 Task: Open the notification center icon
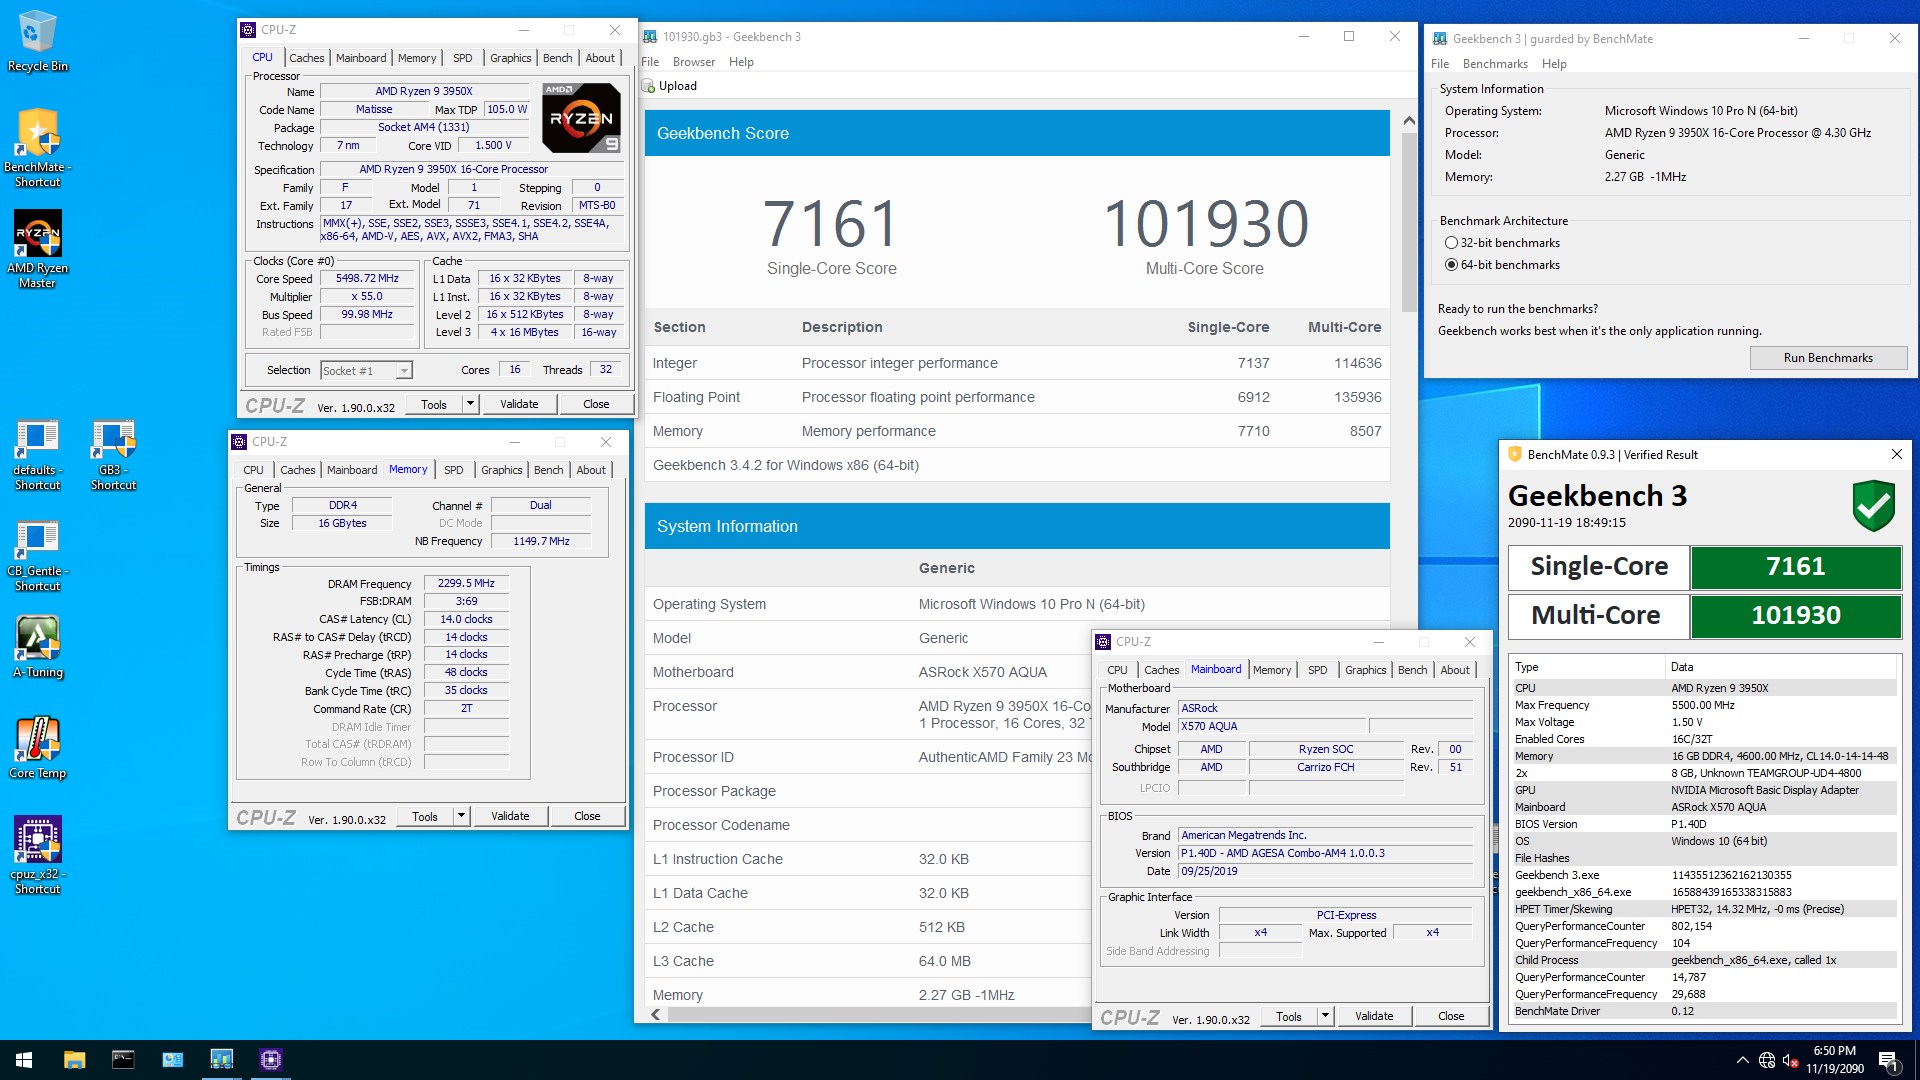1890,1060
